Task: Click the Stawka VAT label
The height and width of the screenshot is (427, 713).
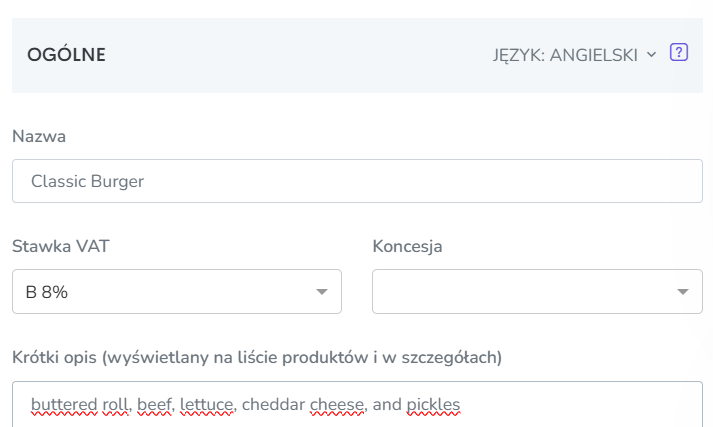Action: coord(60,246)
